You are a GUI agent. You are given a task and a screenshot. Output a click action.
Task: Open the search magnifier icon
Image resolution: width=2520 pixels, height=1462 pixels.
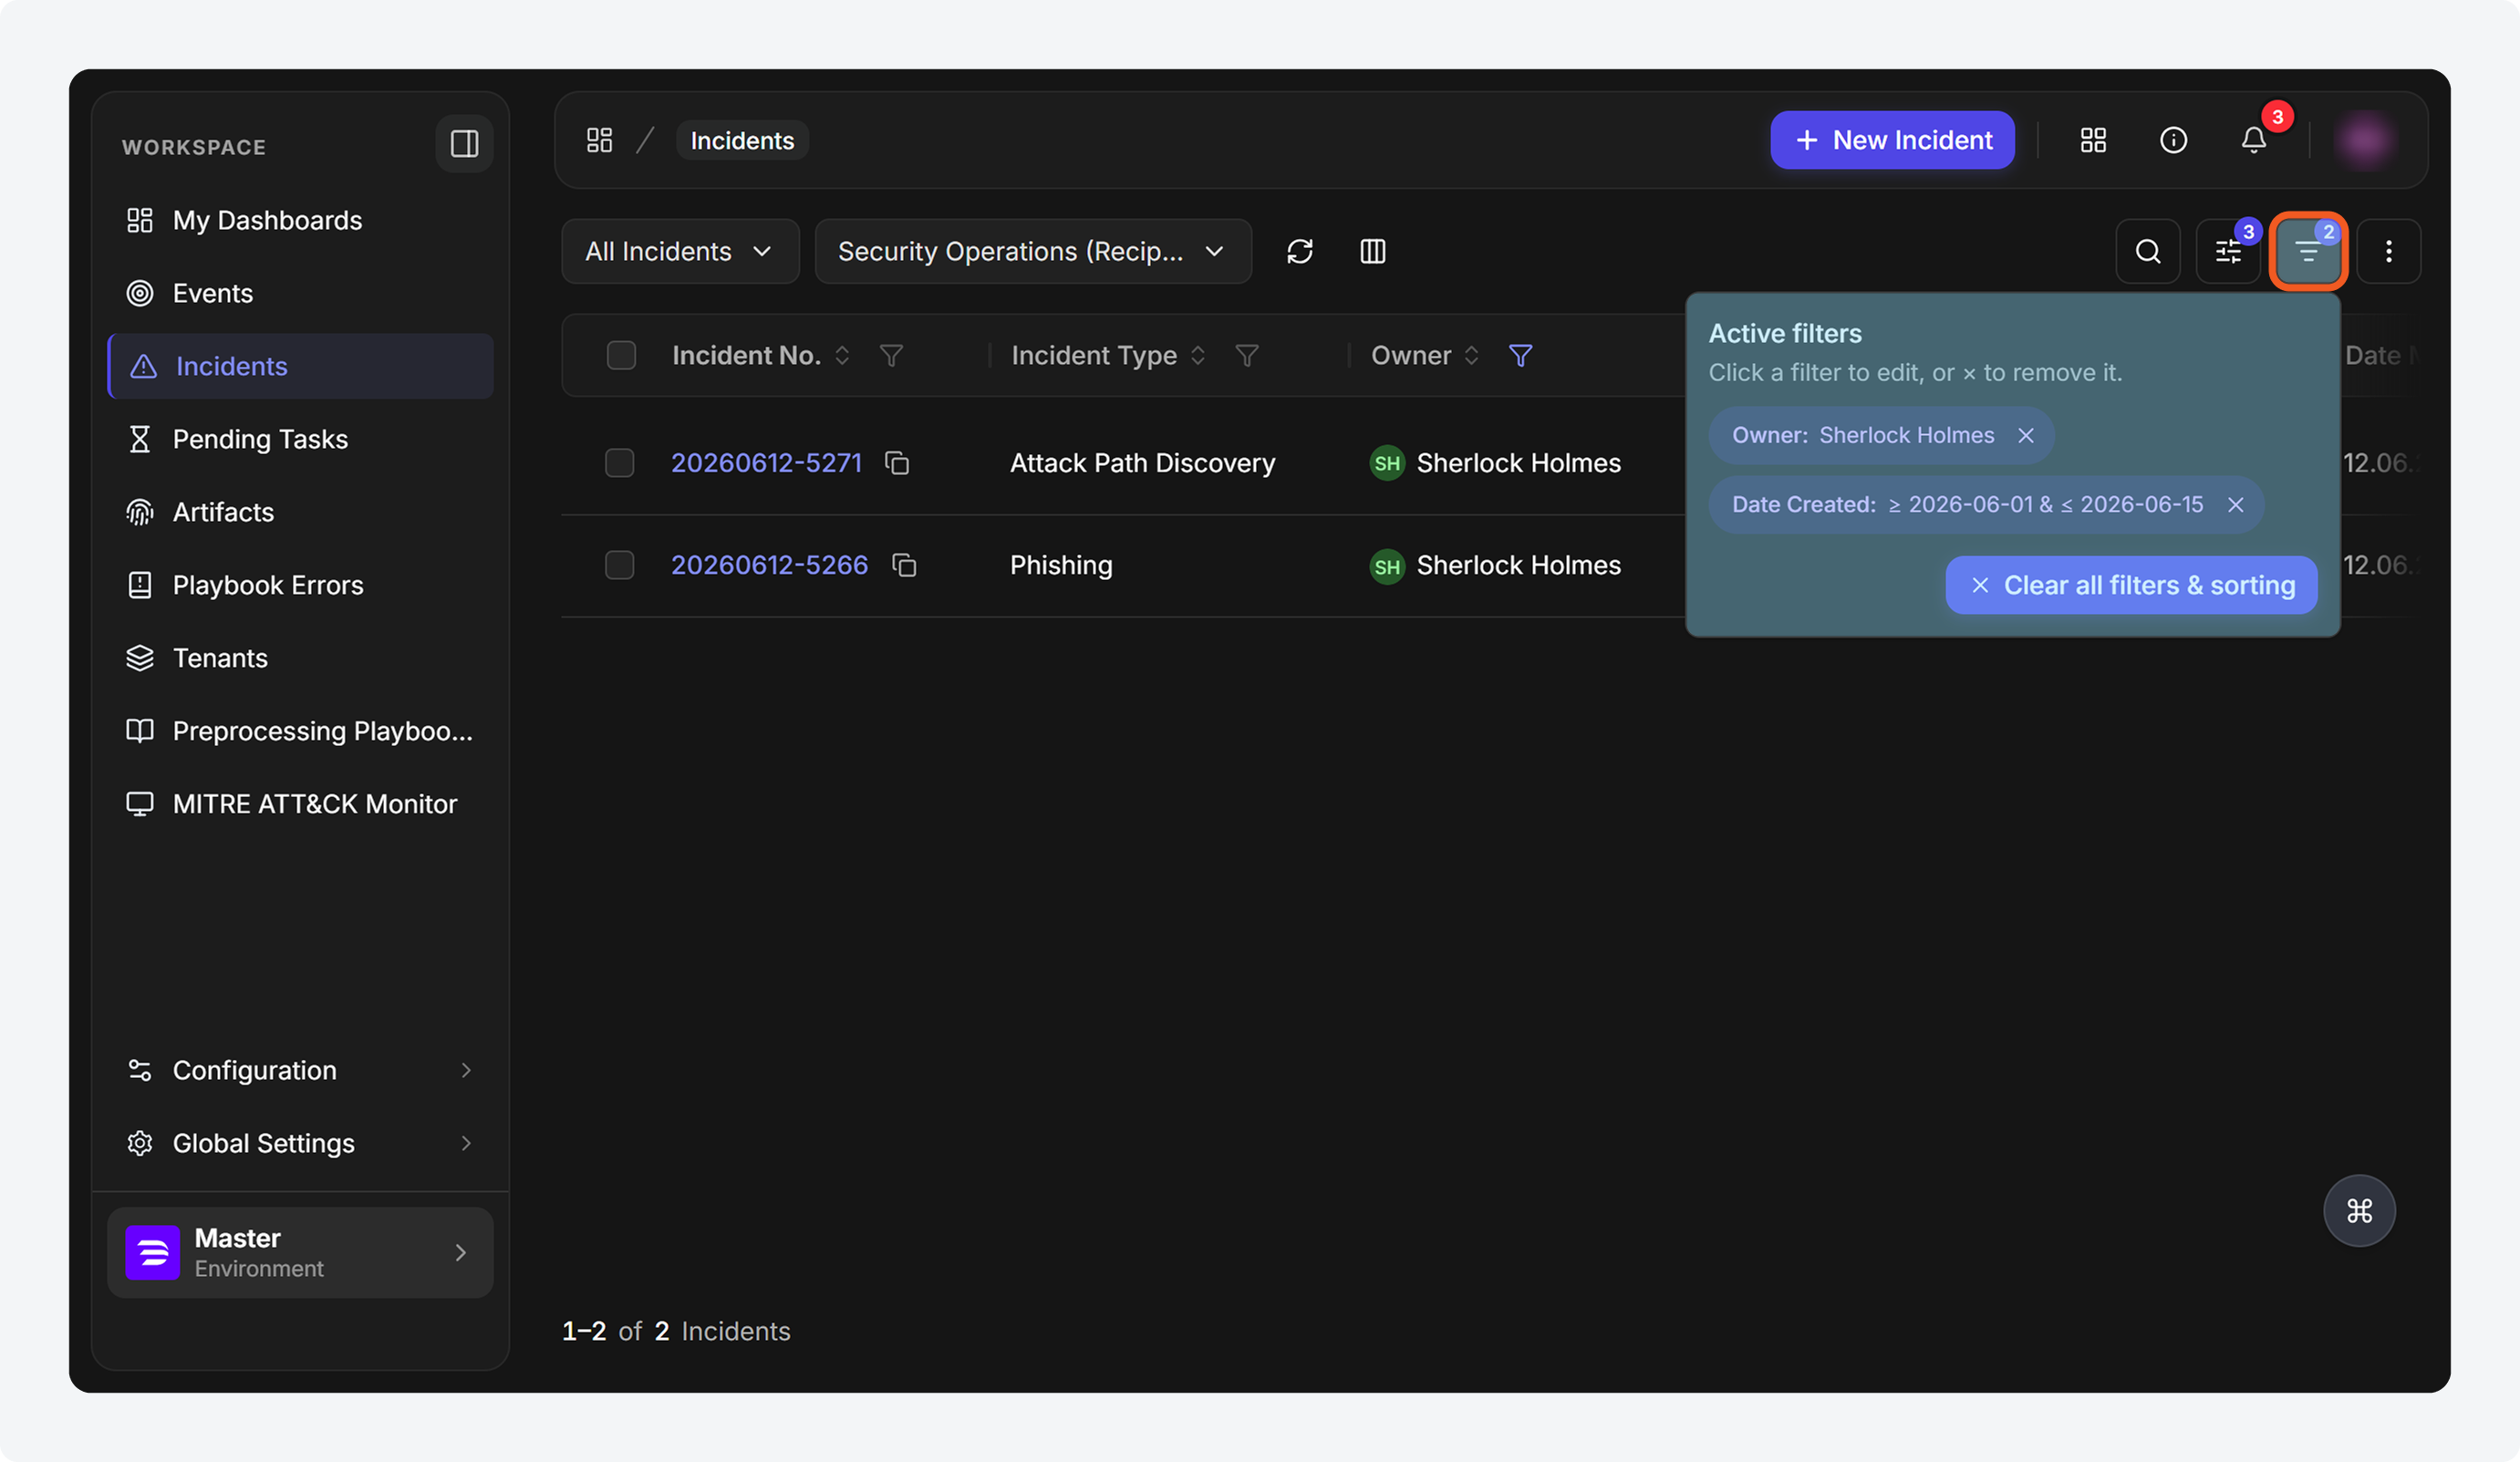point(2147,251)
